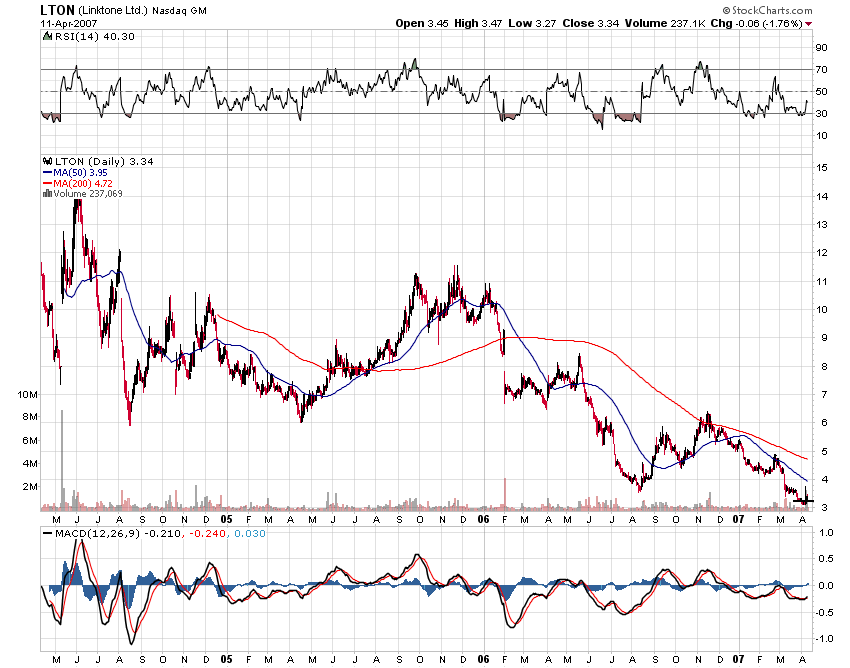Image resolution: width=850 pixels, height=668 pixels.
Task: Click the 7 price level on price axis
Action: point(824,395)
